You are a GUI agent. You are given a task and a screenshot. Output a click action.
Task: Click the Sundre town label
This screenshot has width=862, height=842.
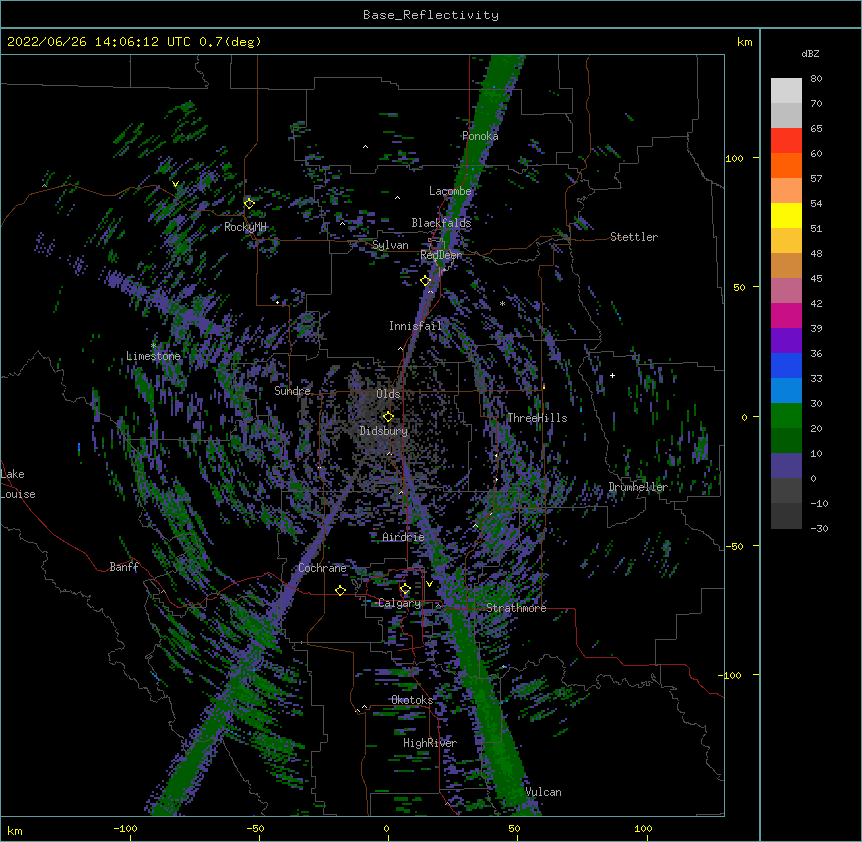coord(292,391)
